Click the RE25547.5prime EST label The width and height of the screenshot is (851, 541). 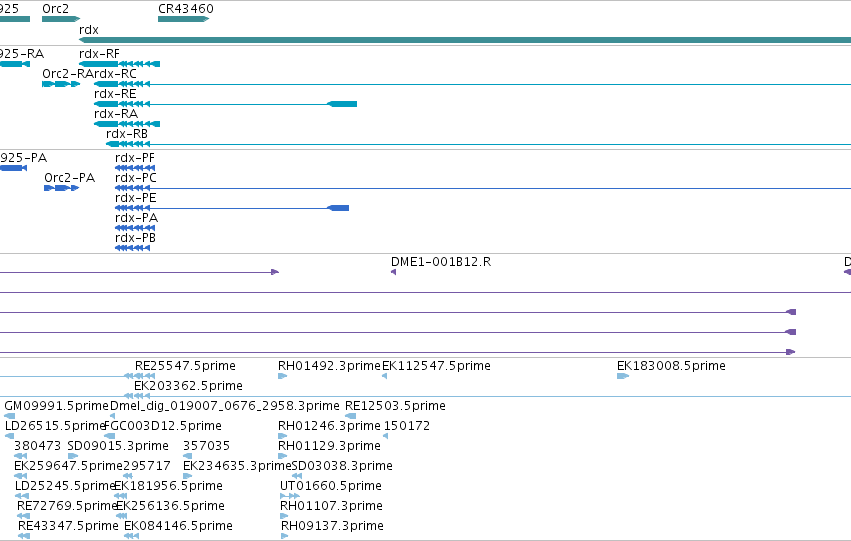[x=185, y=366]
